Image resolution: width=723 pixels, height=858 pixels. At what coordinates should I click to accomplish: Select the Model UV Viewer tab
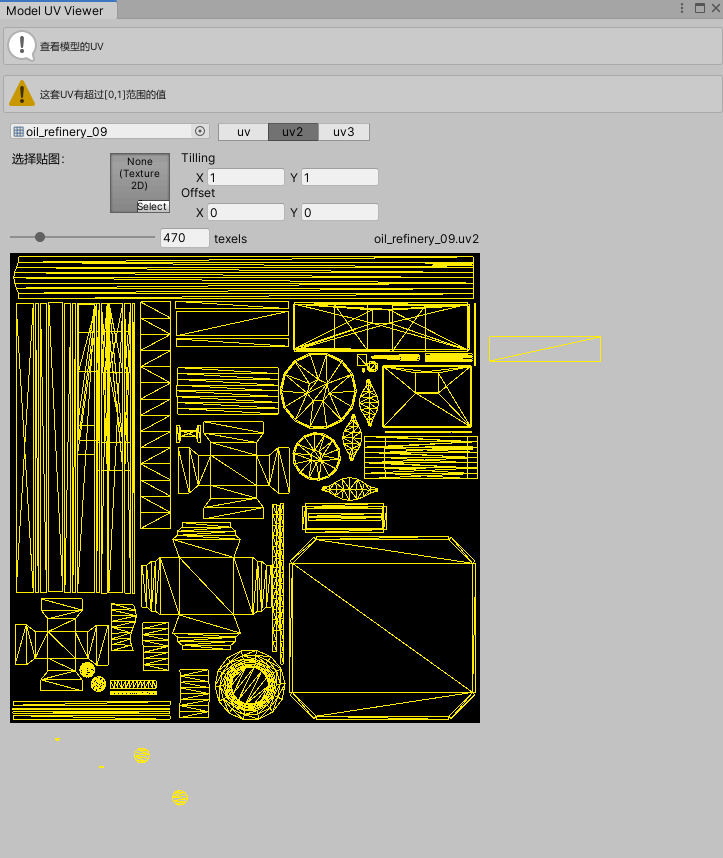pos(56,9)
